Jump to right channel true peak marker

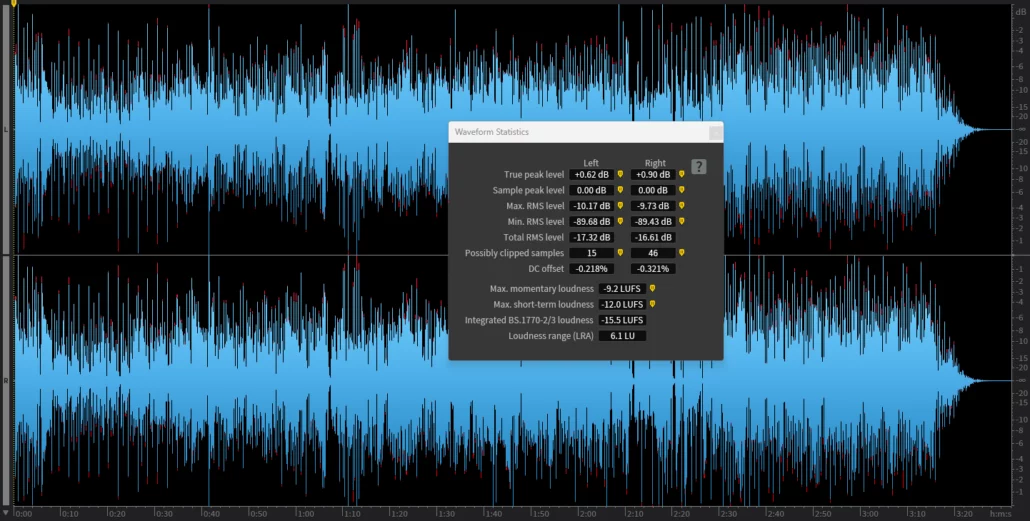pyautogui.click(x=682, y=174)
